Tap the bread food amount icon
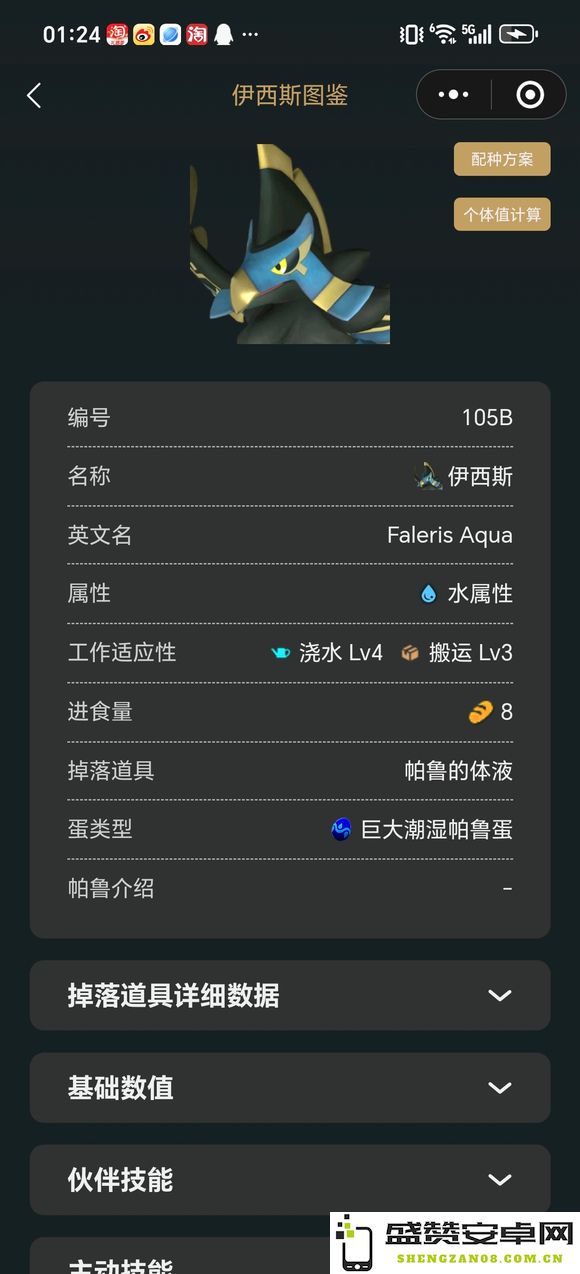This screenshot has width=580, height=1274. (481, 712)
